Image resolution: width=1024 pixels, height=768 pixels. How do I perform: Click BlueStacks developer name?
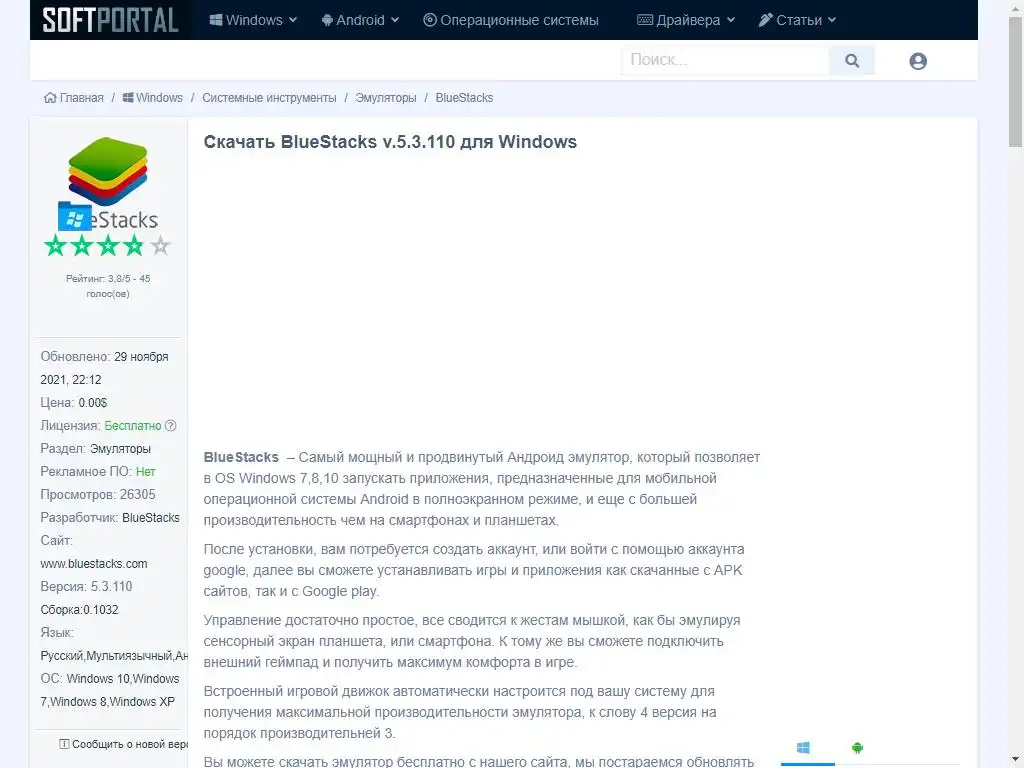151,517
